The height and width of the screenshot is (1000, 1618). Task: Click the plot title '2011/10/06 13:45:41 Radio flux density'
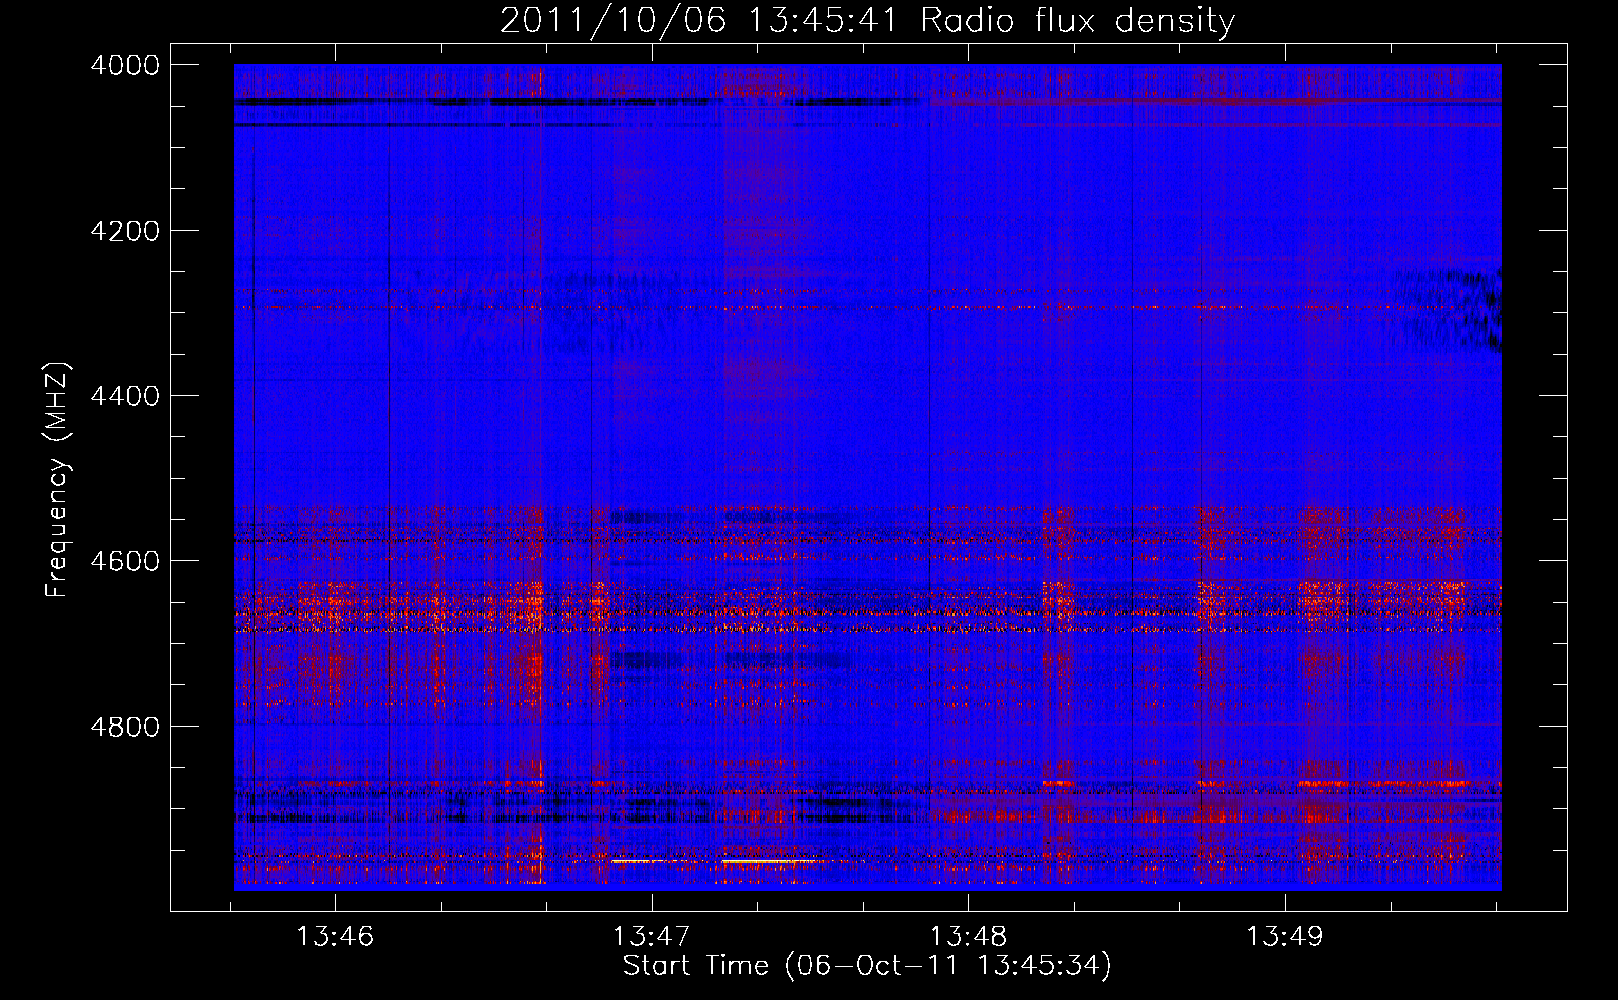tap(867, 20)
